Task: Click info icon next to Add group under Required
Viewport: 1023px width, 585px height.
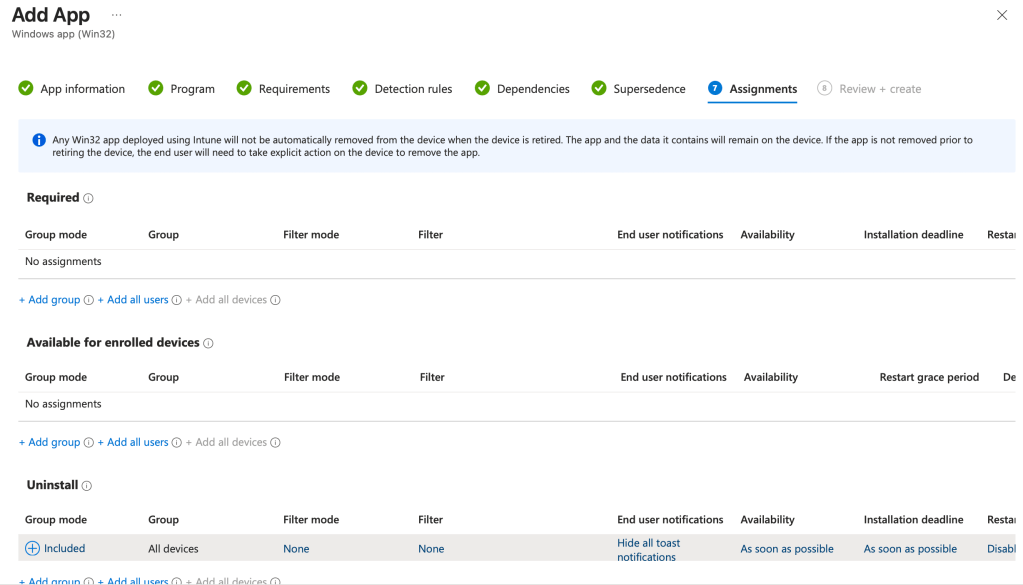Action: click(89, 300)
